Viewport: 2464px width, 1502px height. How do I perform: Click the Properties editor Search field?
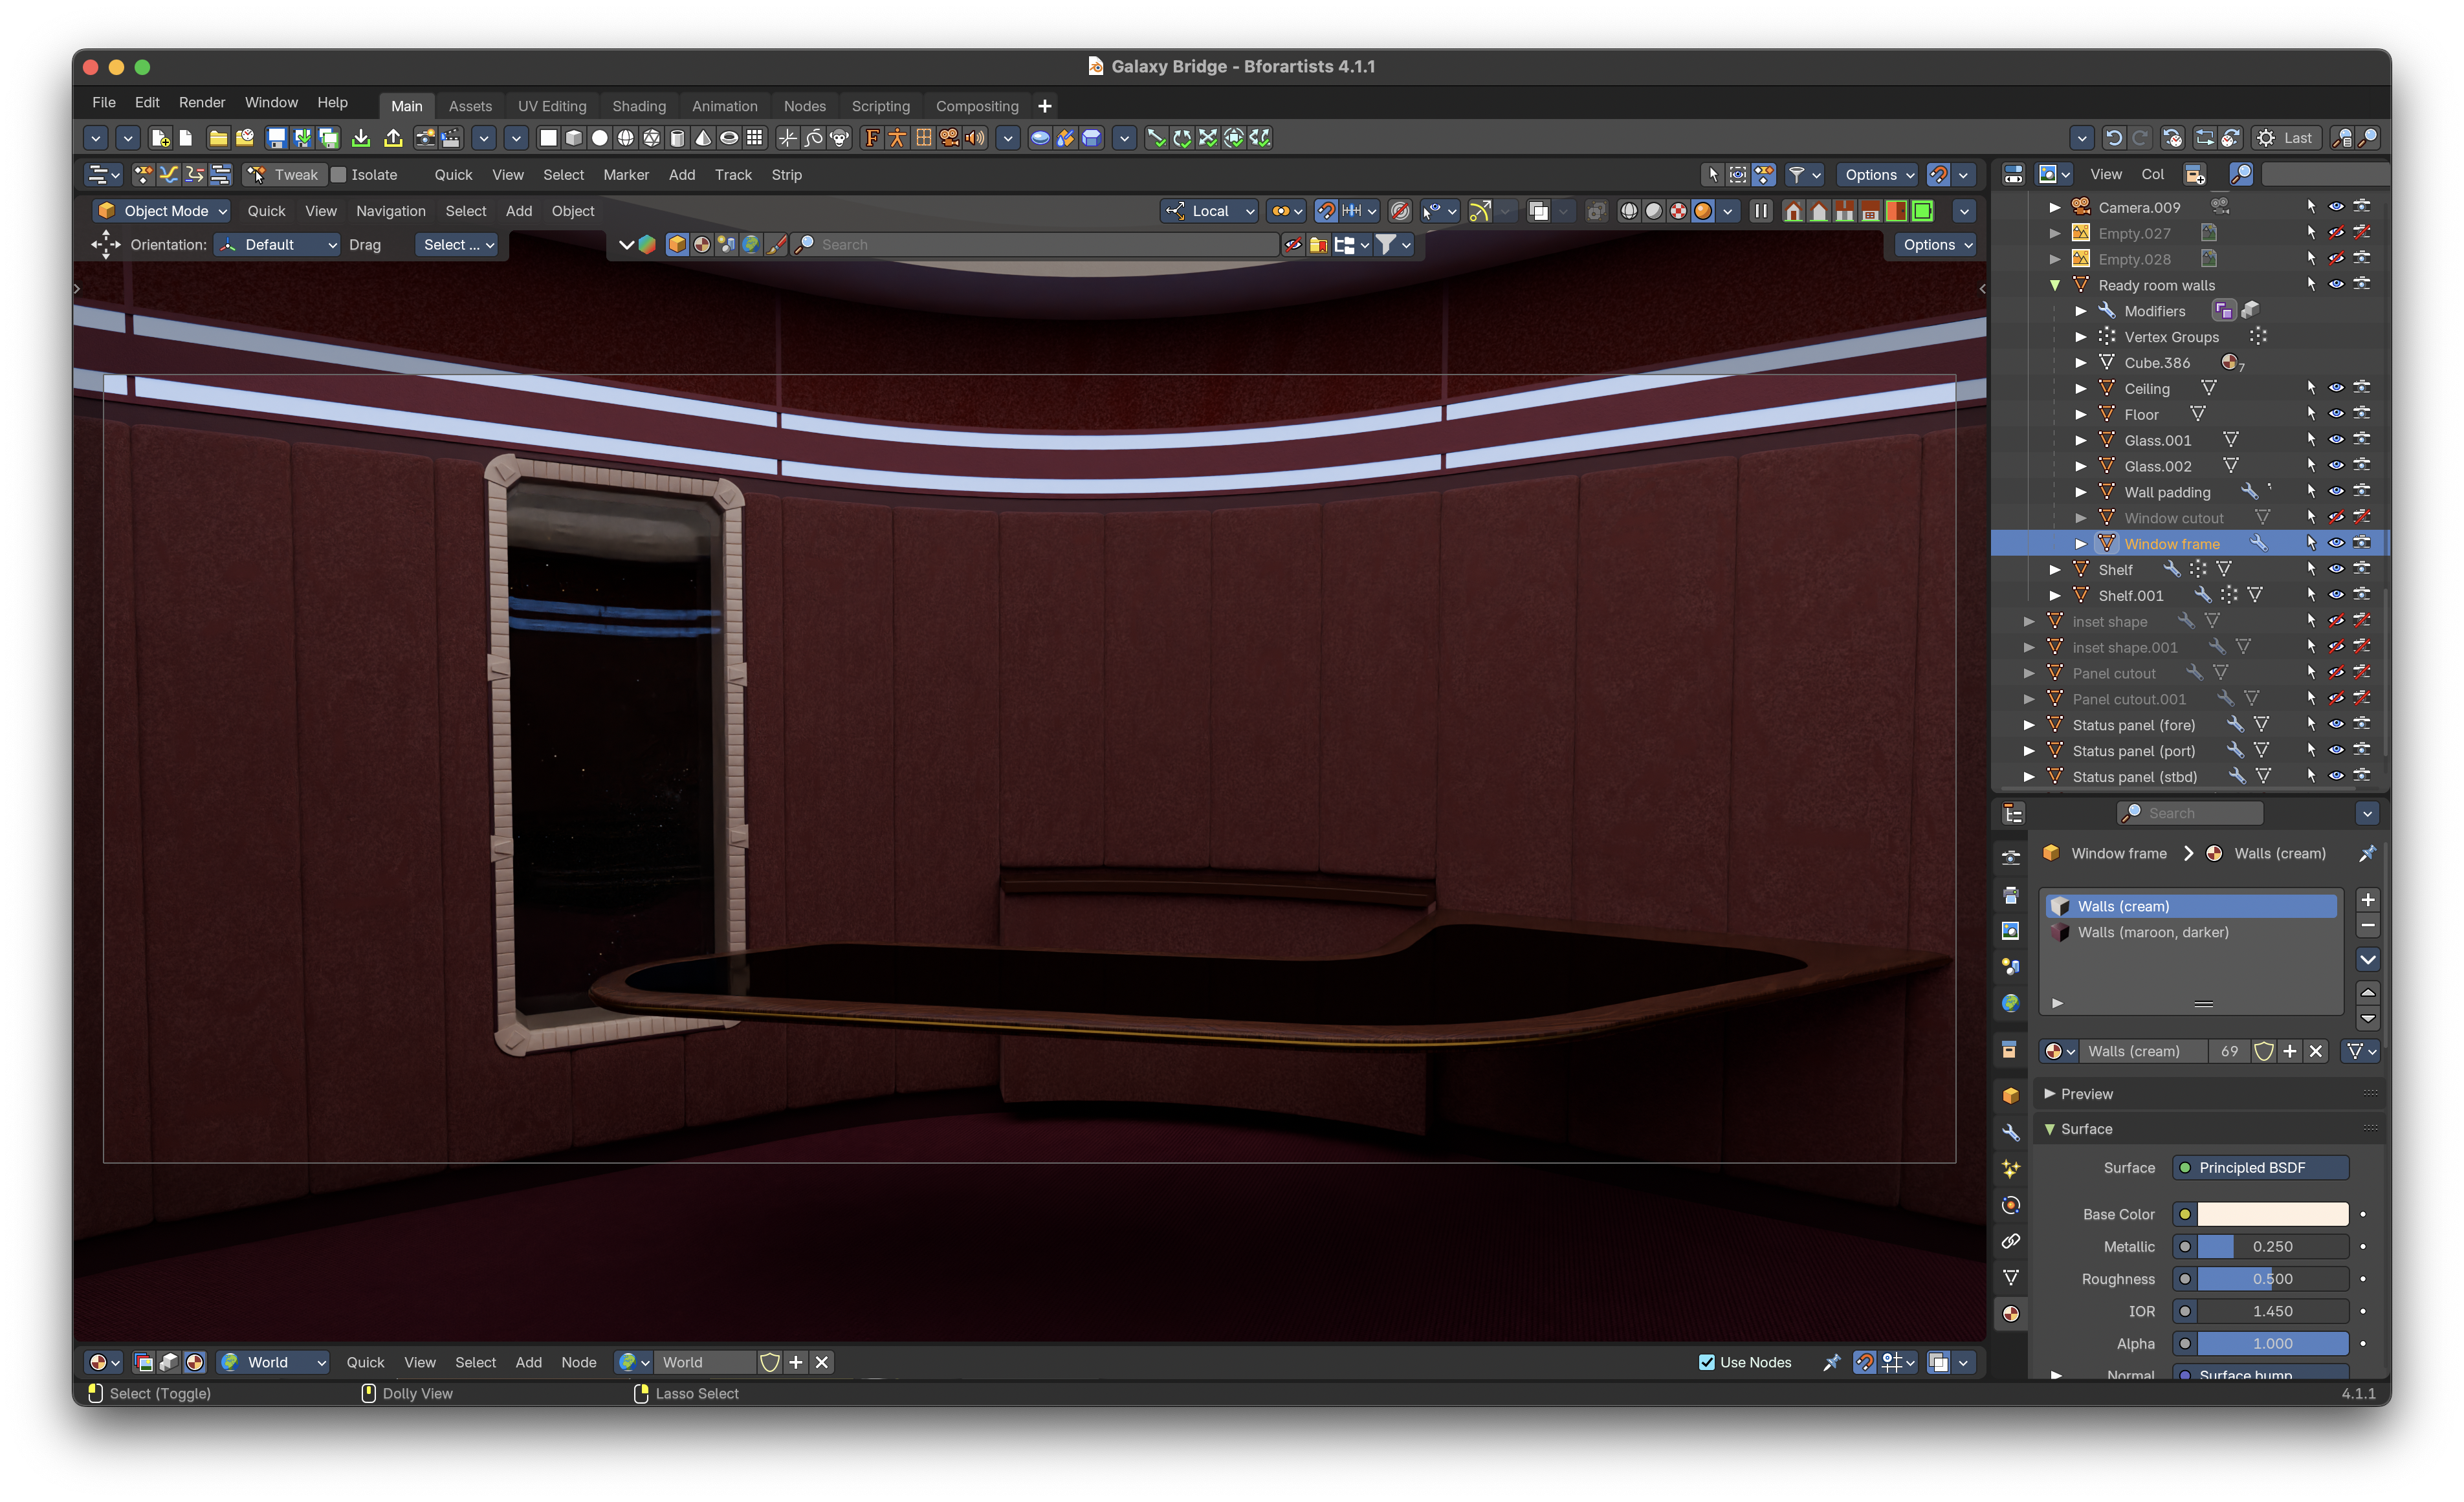tap(2190, 813)
